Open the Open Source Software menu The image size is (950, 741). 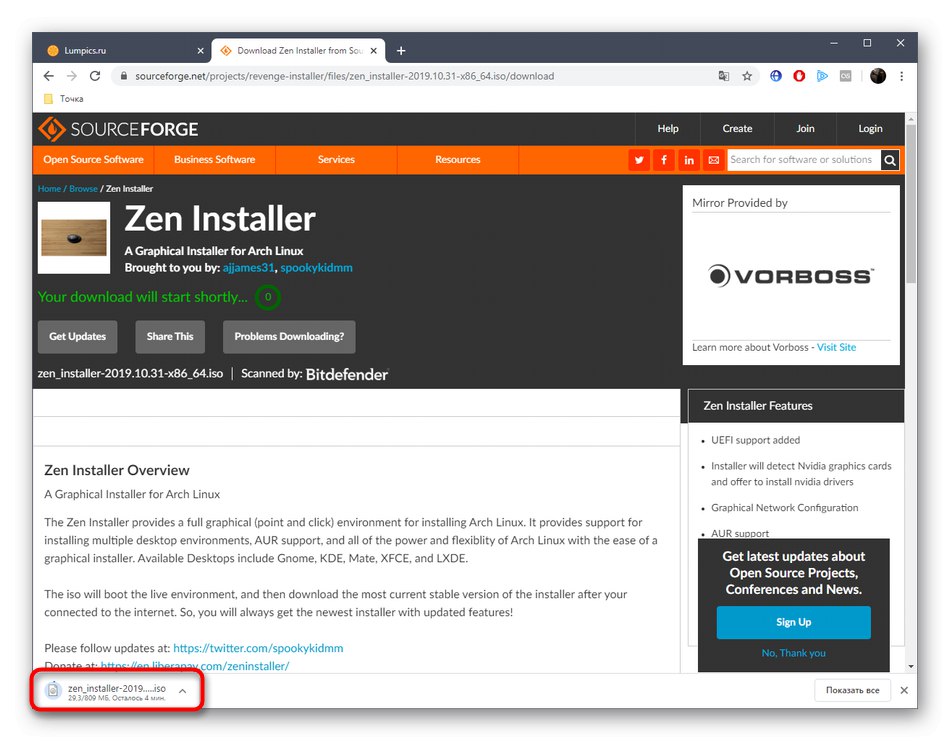point(93,160)
